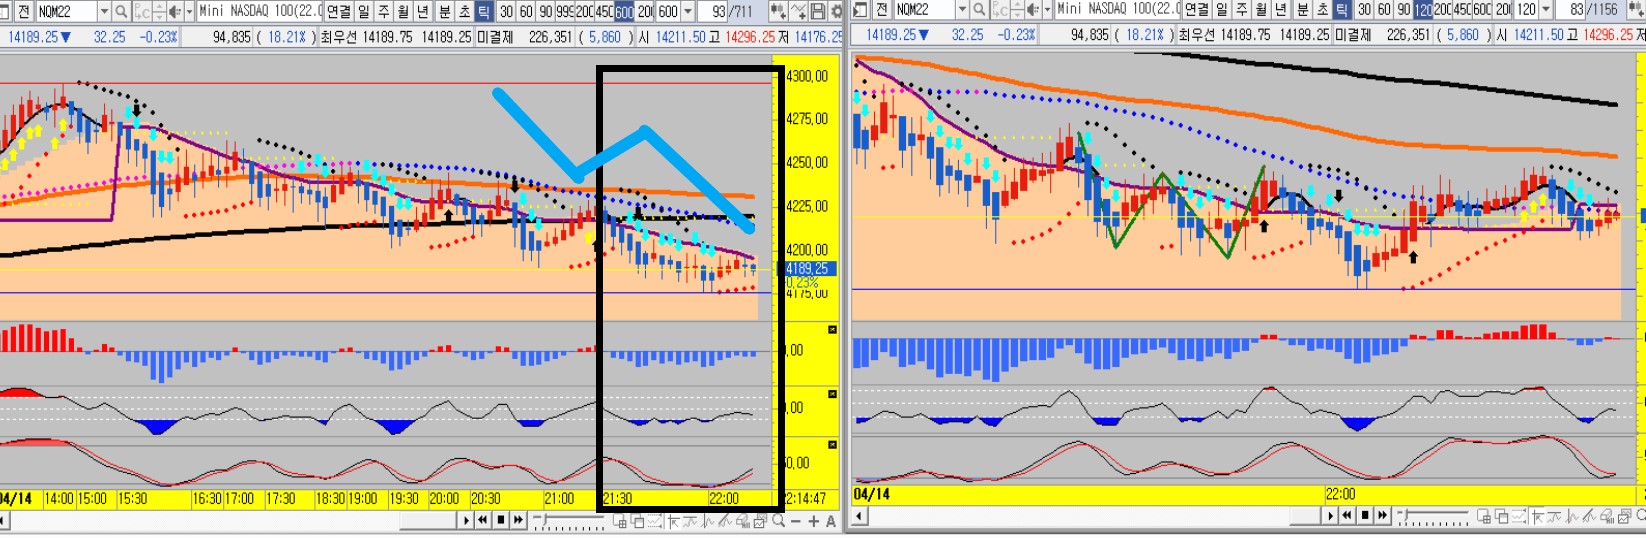The width and height of the screenshot is (1646, 538).
Task: Open dropdown arrow next to speaker in left chart
Action: pos(189,11)
